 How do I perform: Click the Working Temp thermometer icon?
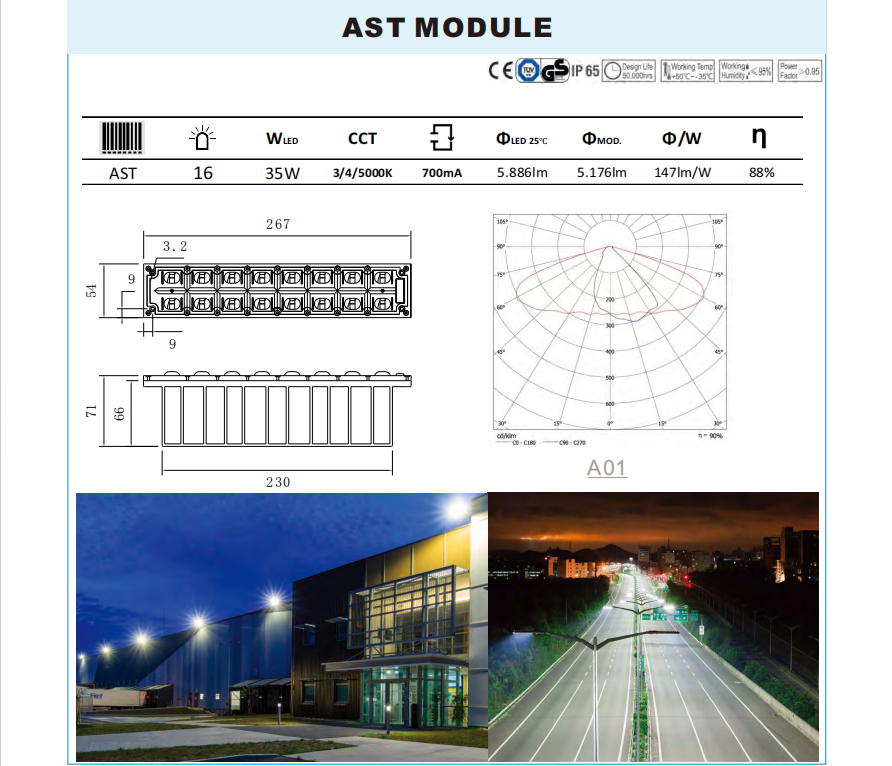(x=665, y=71)
